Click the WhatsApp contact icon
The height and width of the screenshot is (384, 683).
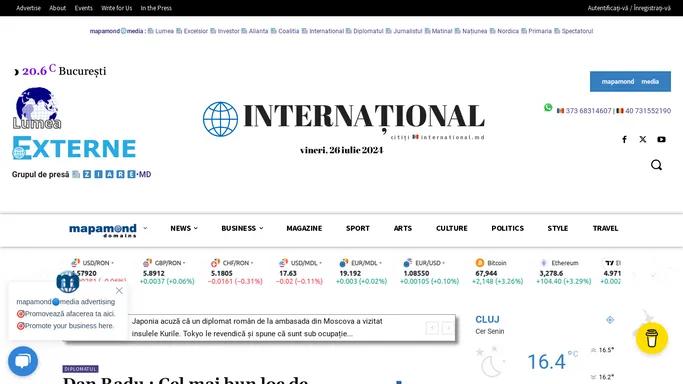pyautogui.click(x=548, y=108)
